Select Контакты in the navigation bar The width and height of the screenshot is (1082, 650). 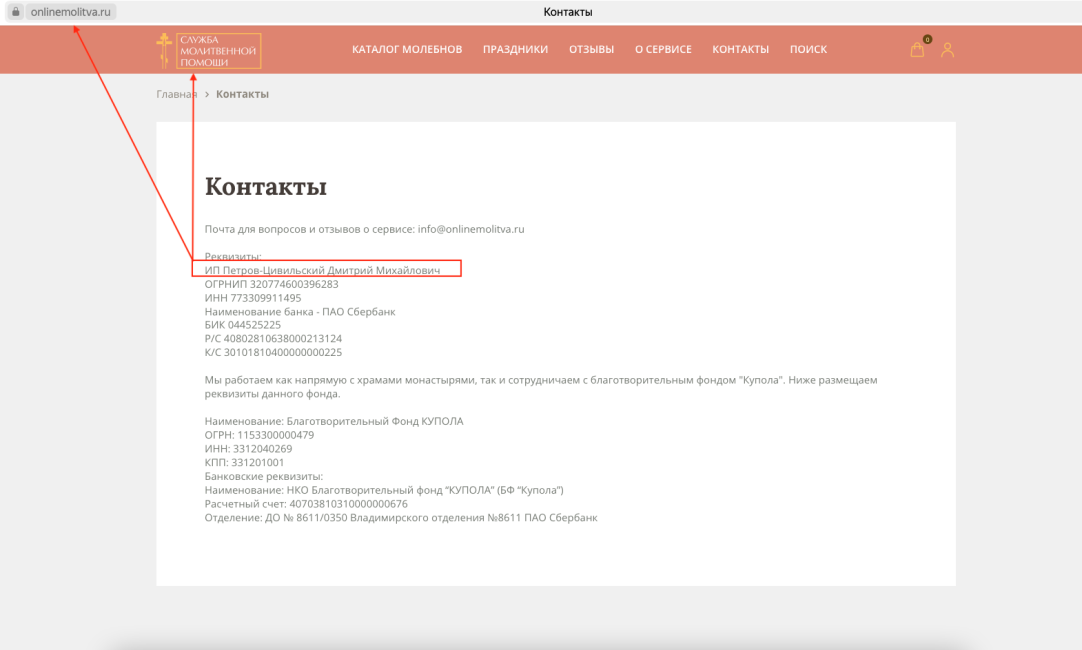[x=740, y=50]
